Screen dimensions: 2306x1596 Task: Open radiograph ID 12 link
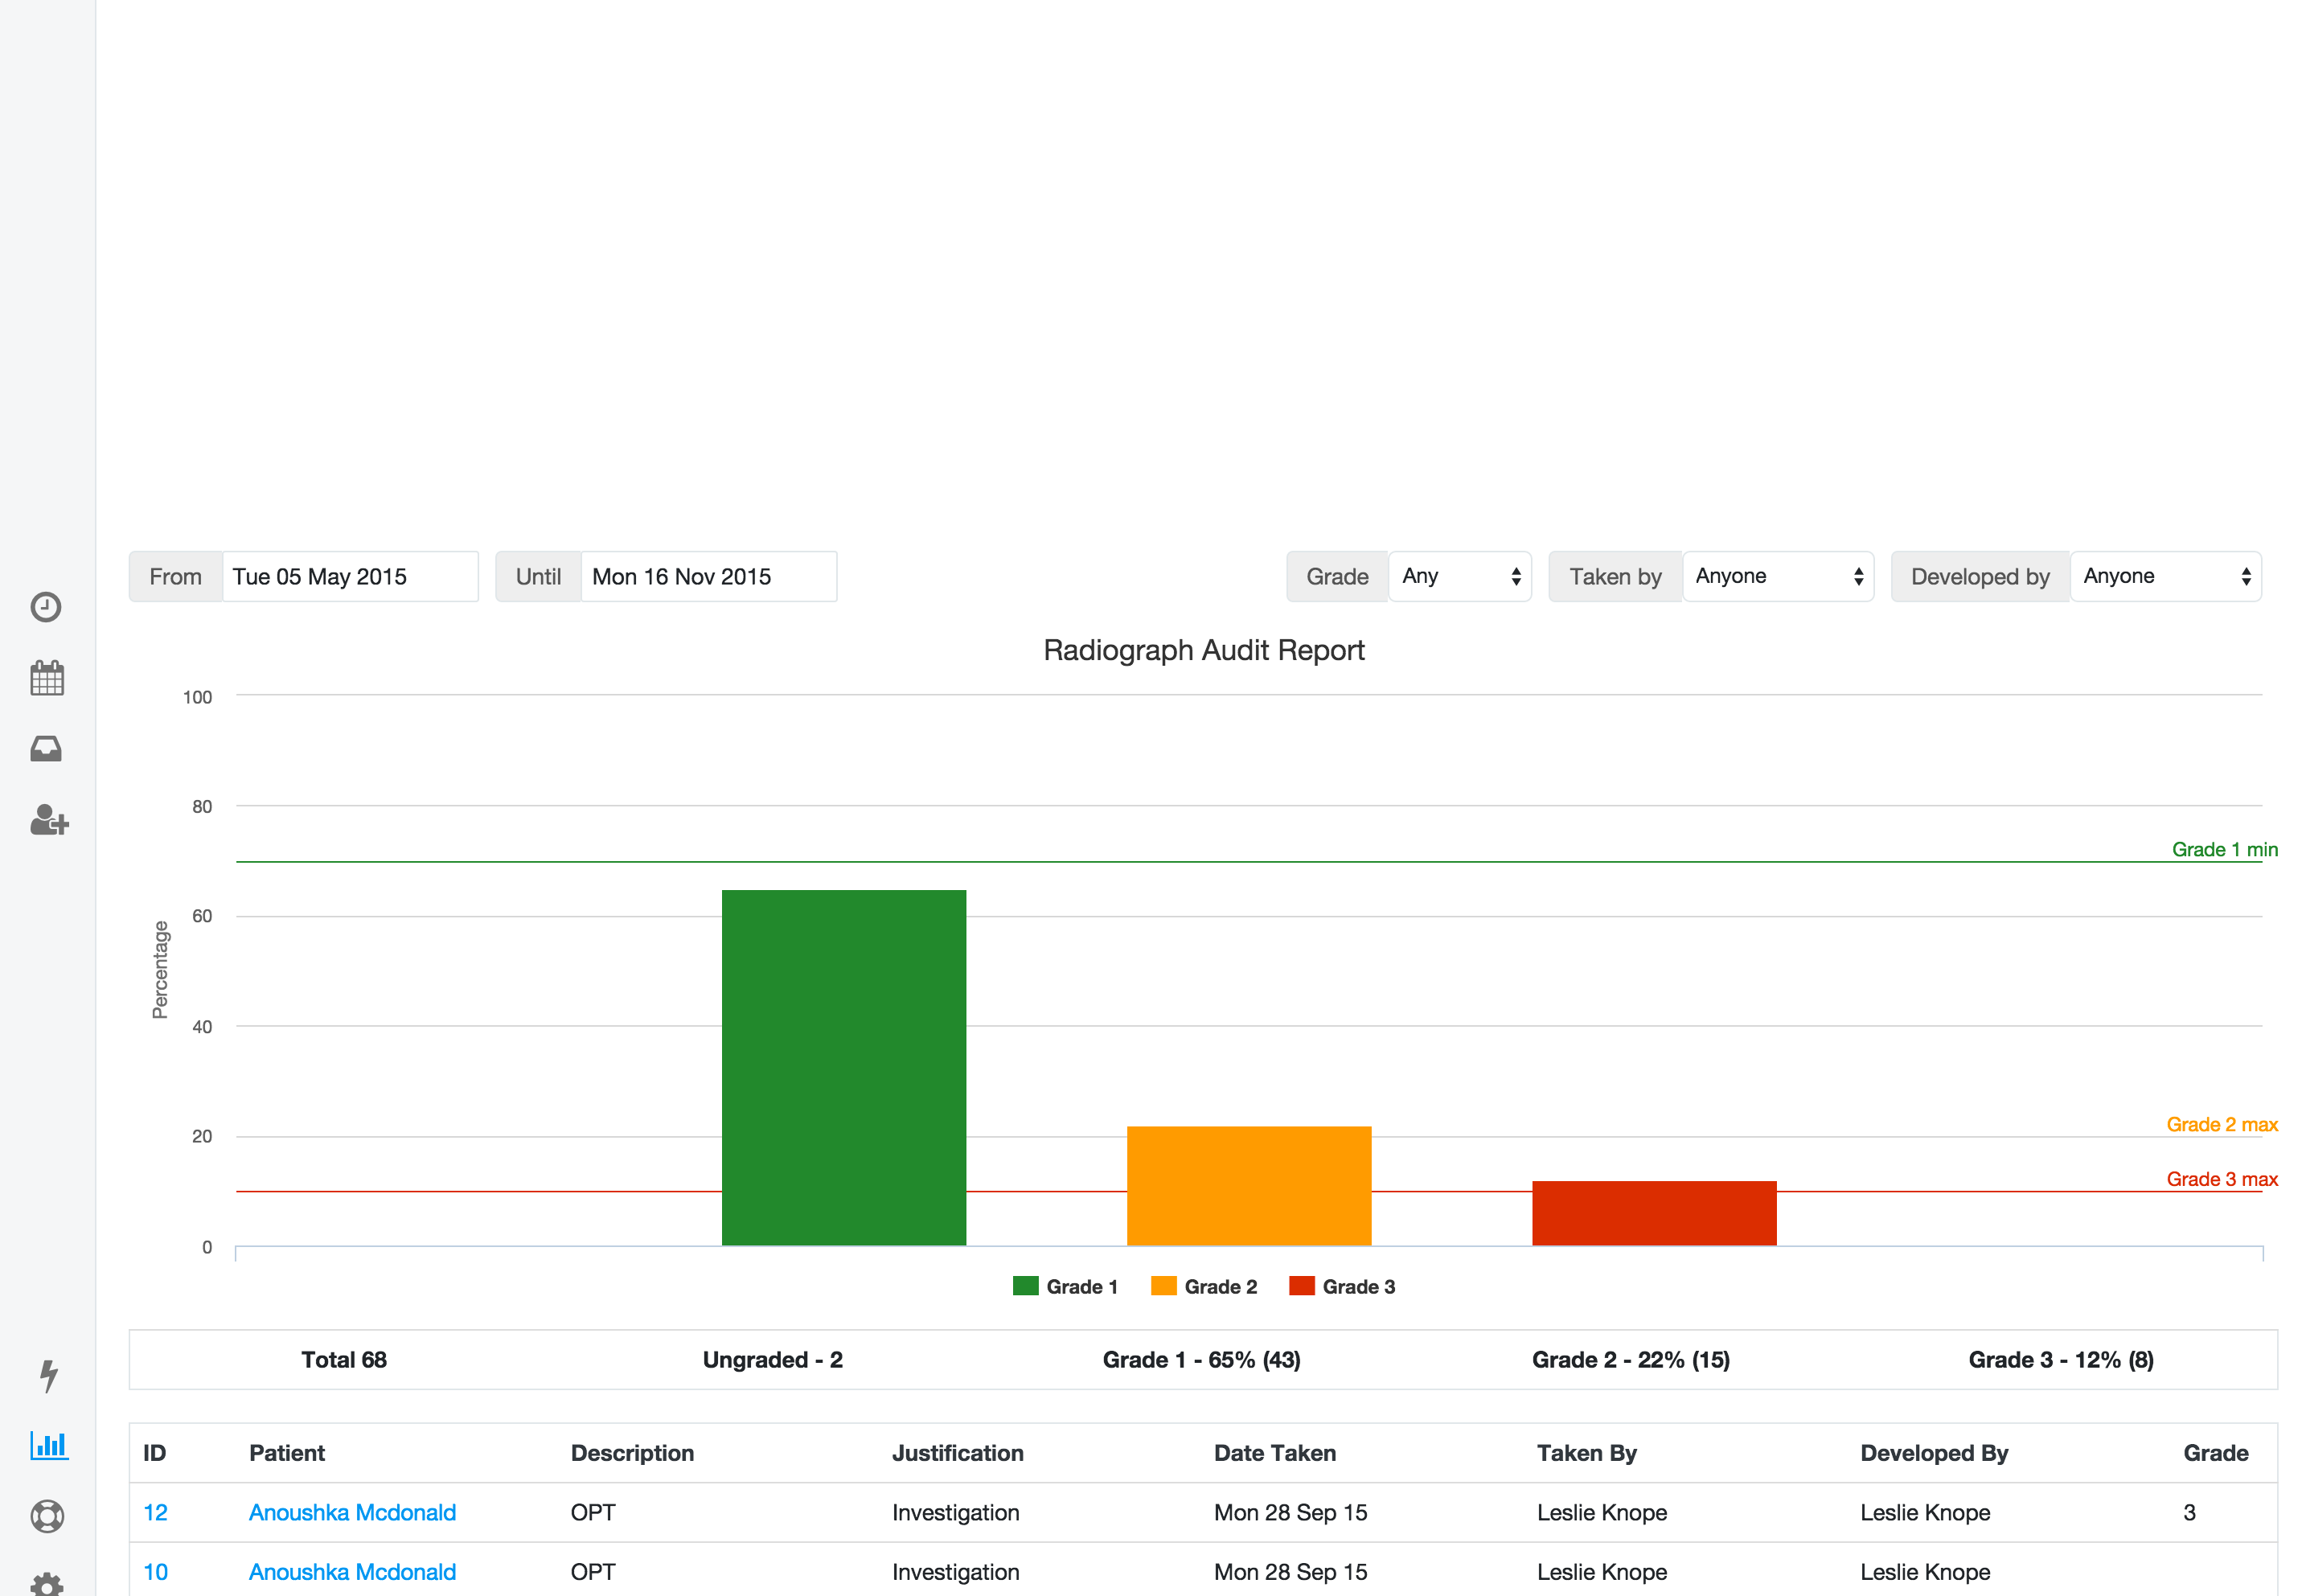point(155,1512)
